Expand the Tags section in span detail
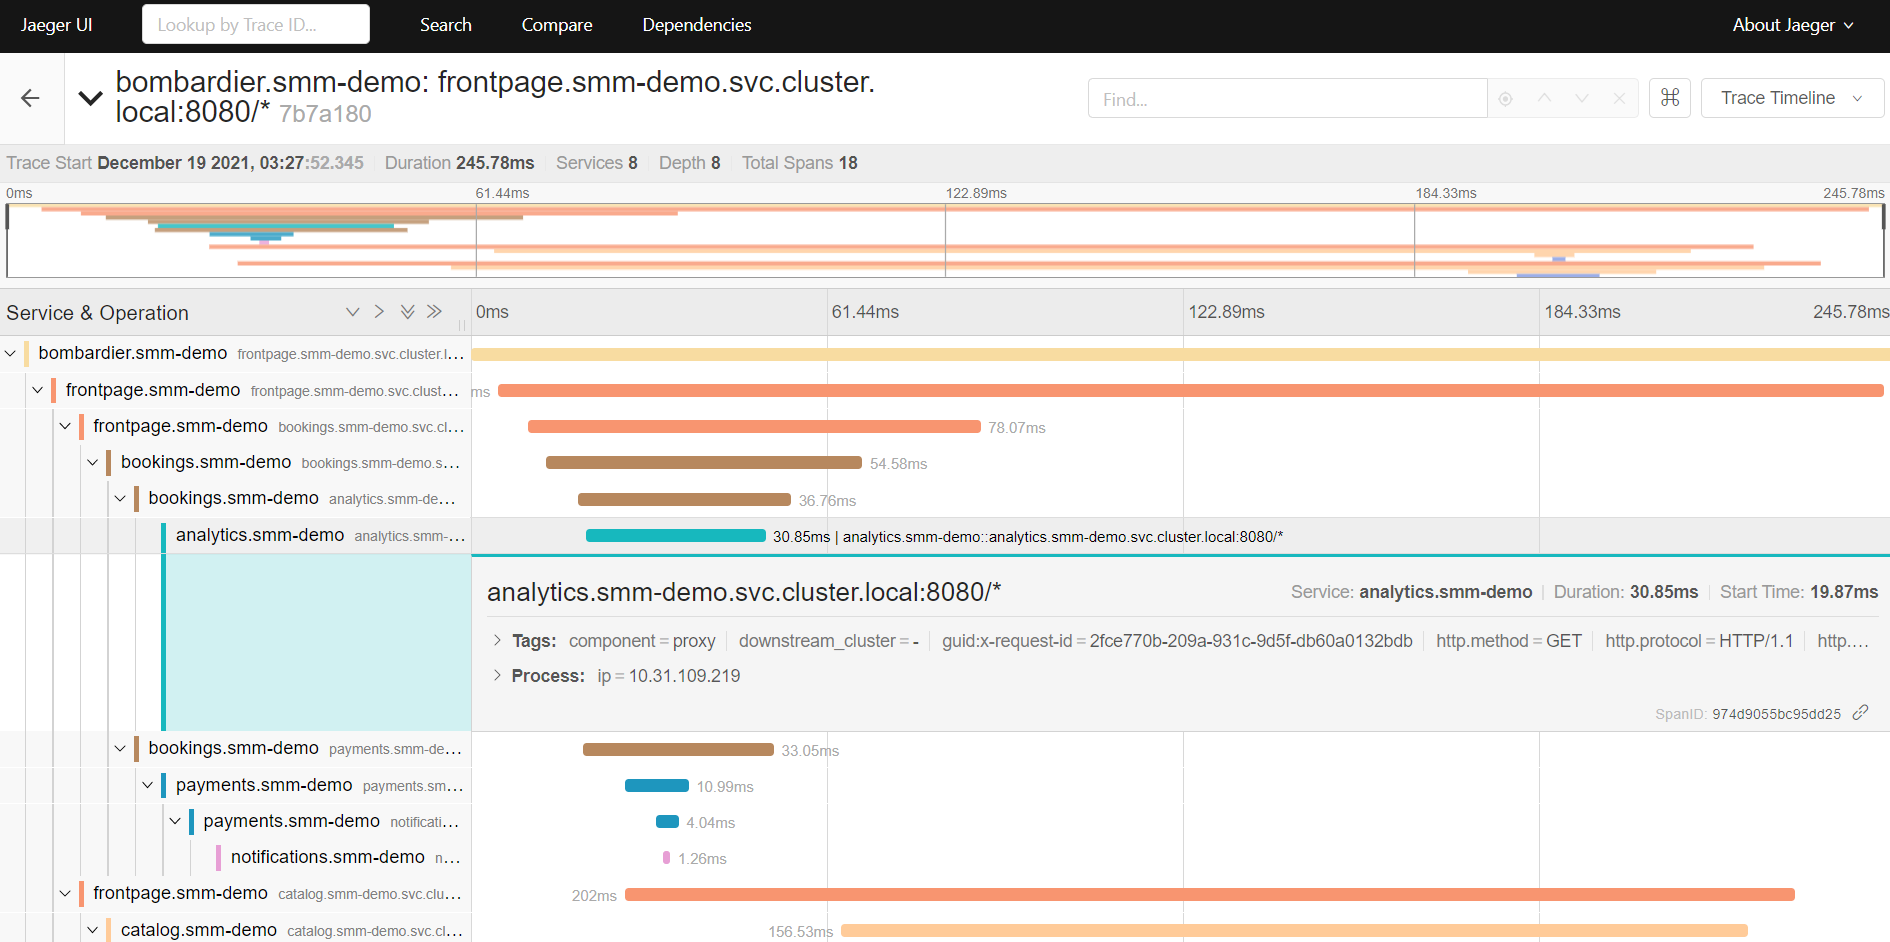 click(497, 640)
